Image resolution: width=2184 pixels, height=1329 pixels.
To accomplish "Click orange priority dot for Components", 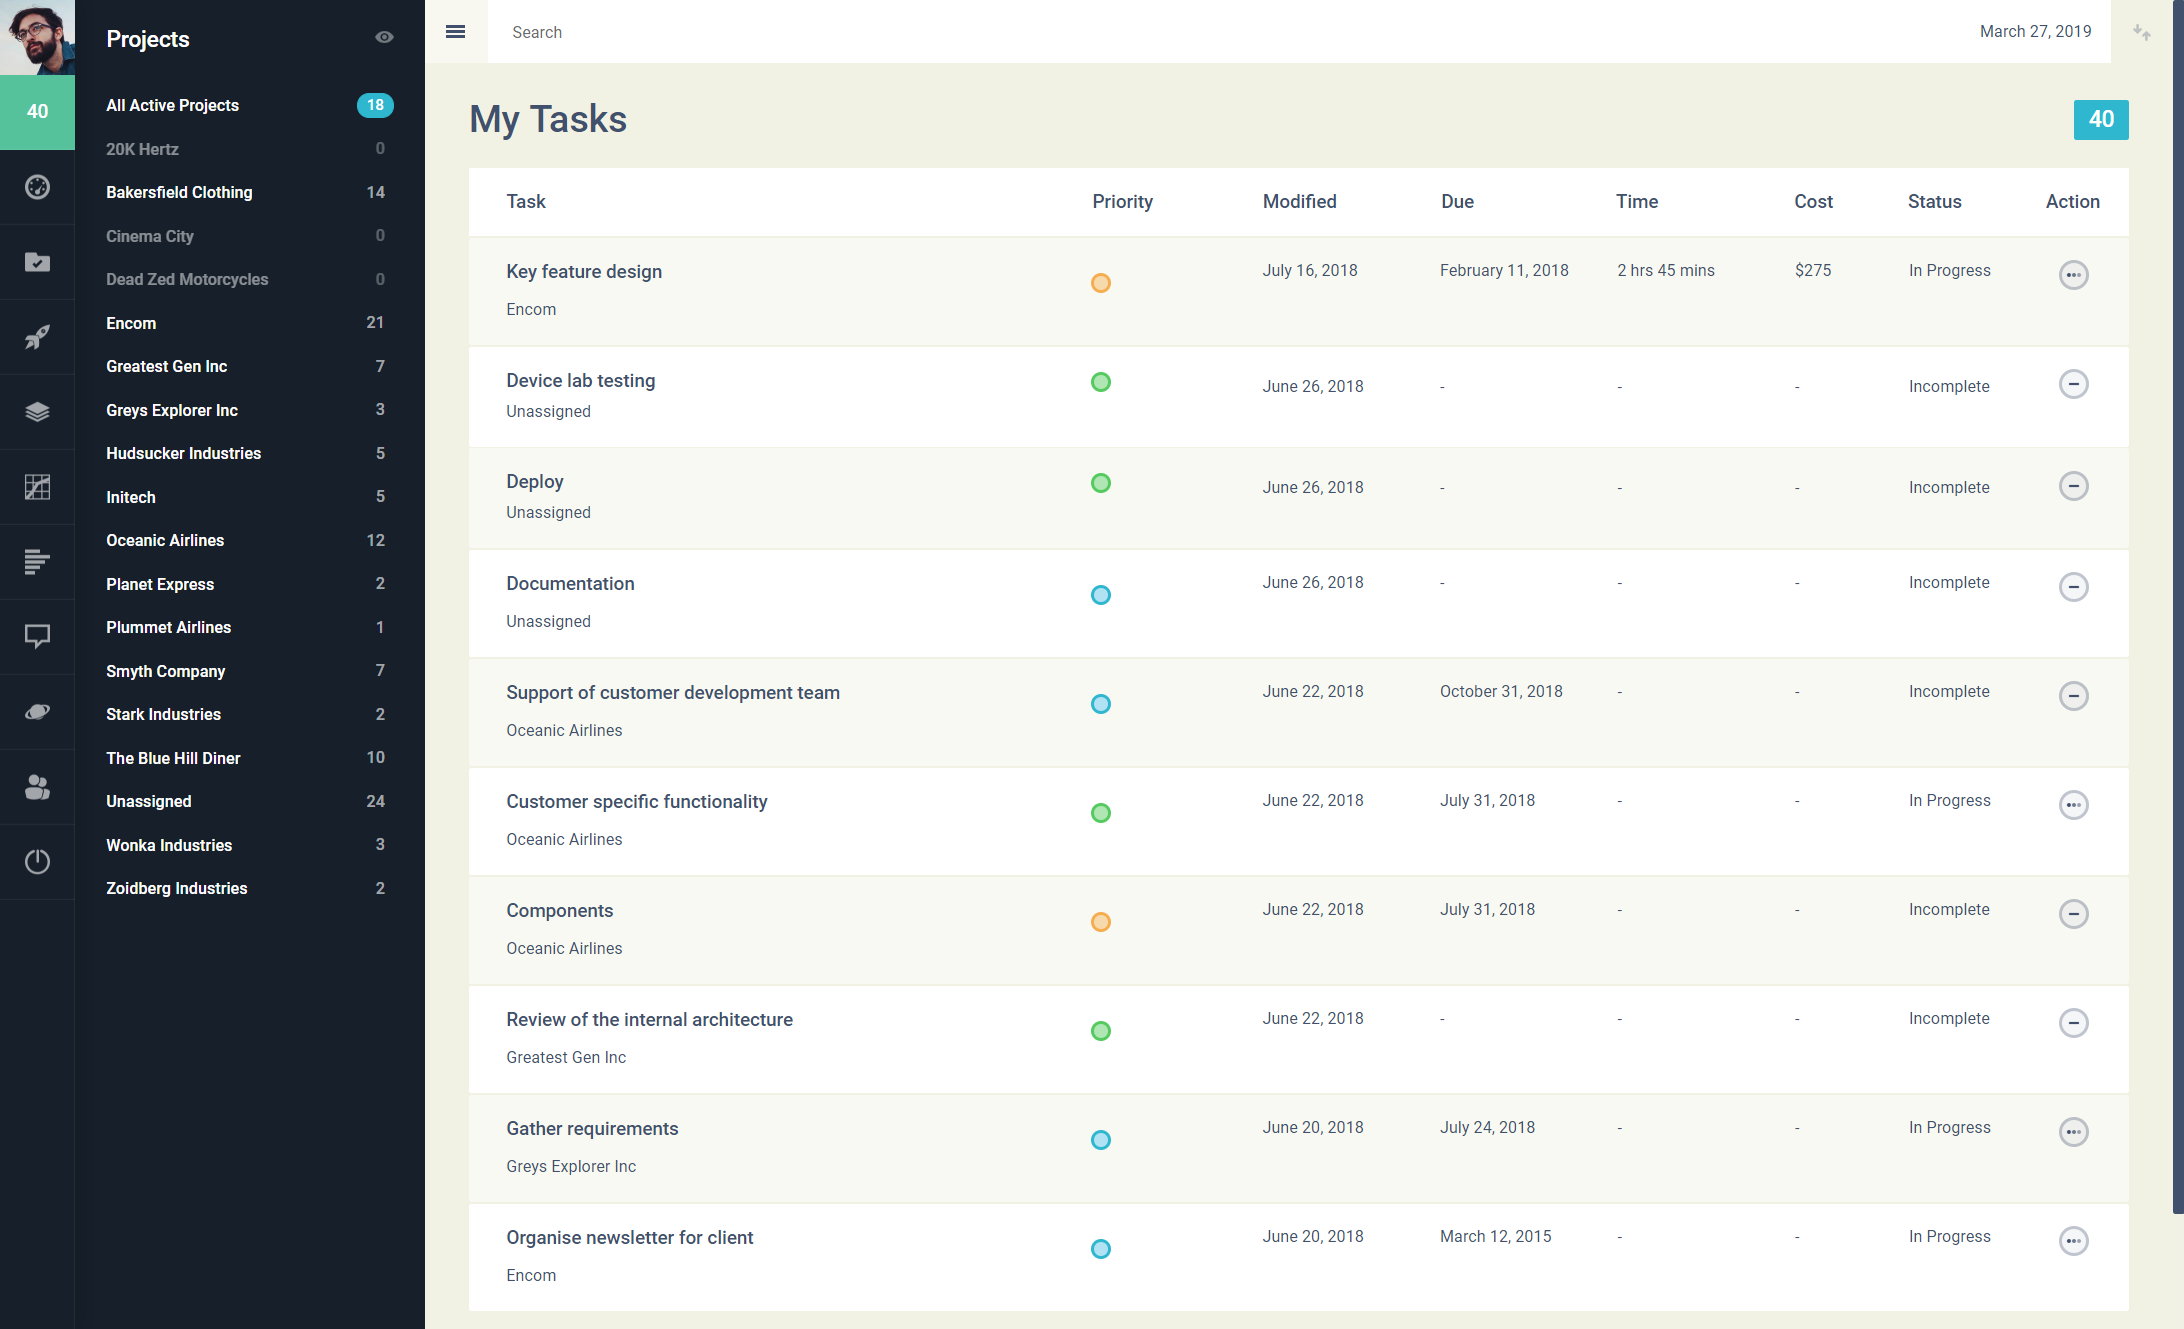I will click(1100, 922).
